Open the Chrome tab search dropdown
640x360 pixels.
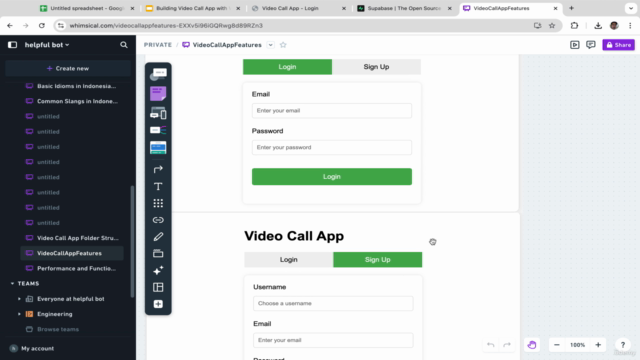point(631,8)
